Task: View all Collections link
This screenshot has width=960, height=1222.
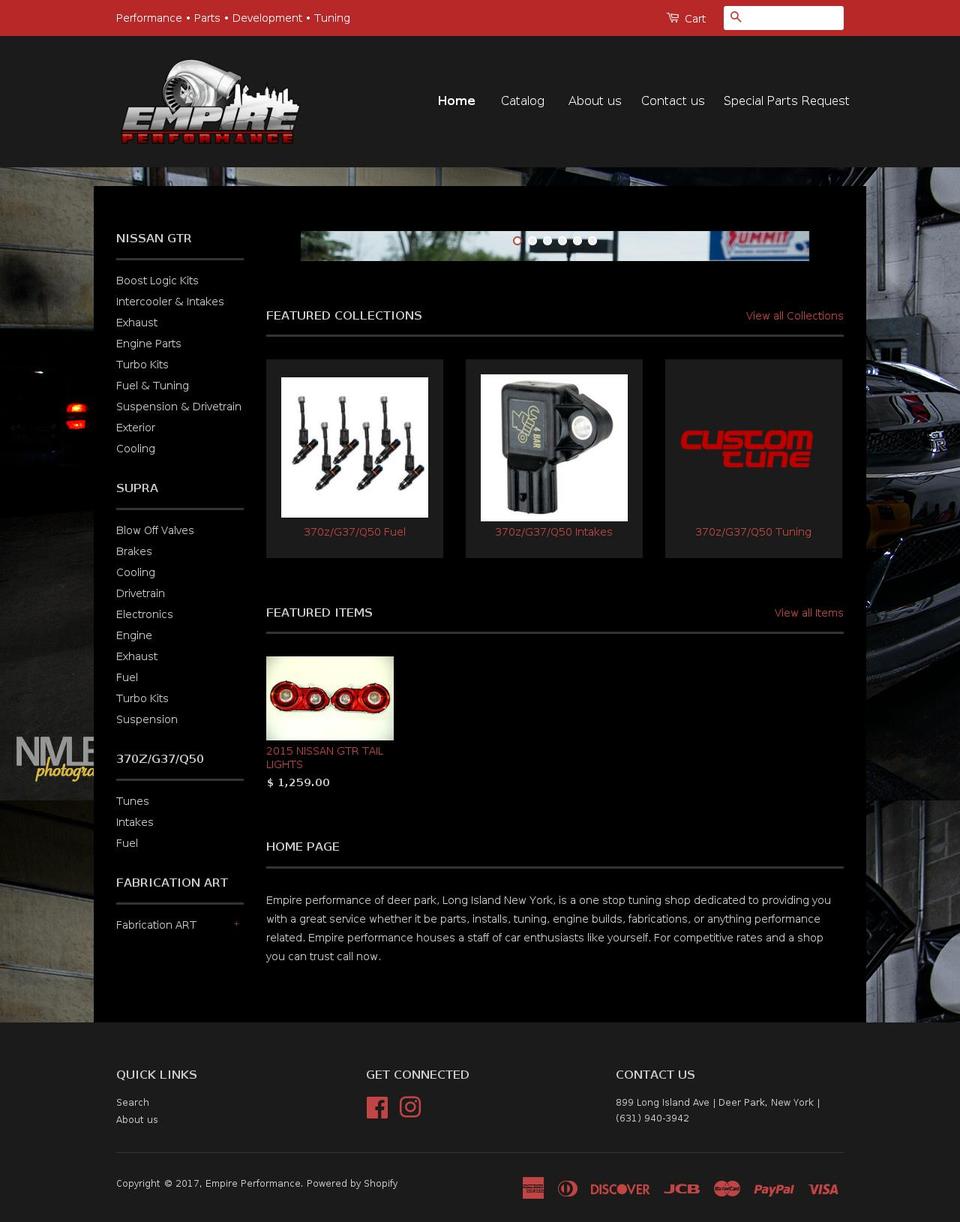Action: [x=794, y=316]
